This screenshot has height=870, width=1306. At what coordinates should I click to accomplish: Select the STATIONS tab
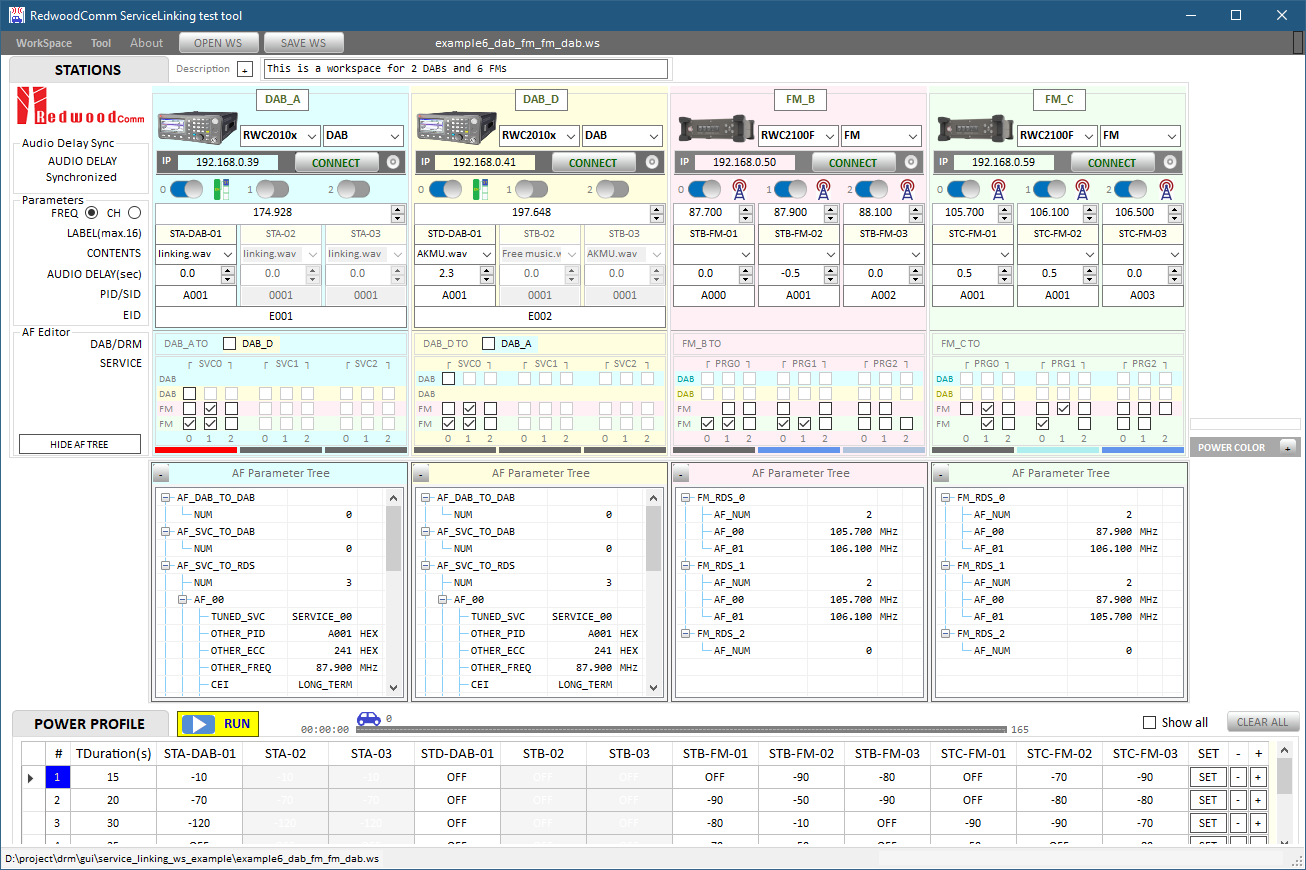click(x=88, y=69)
